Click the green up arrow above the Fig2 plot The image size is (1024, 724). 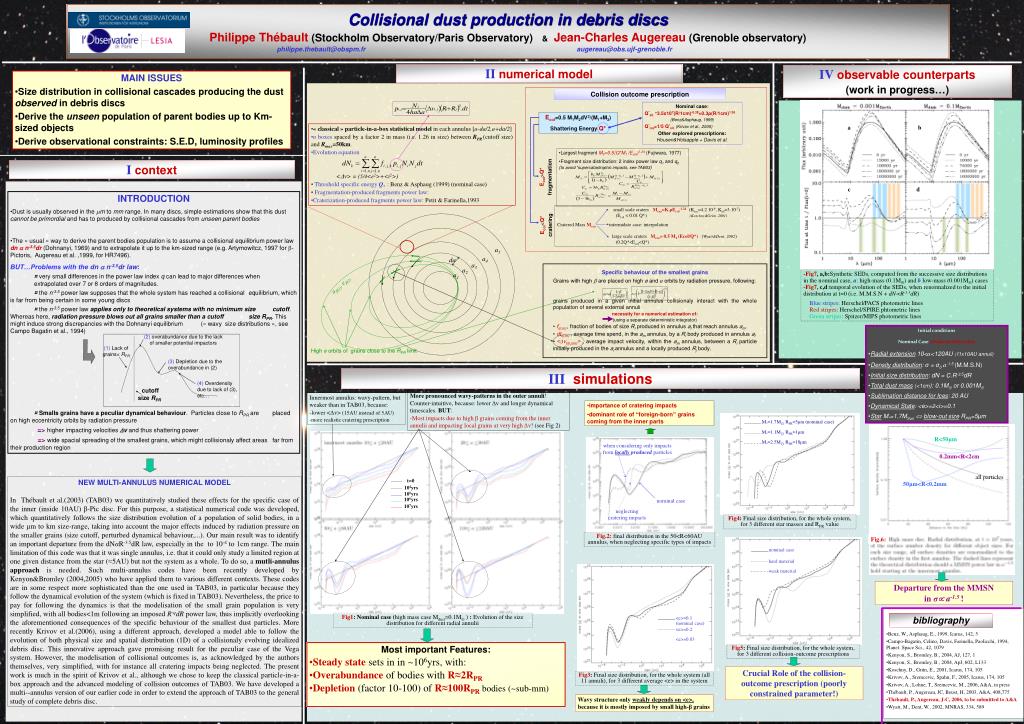pos(649,430)
